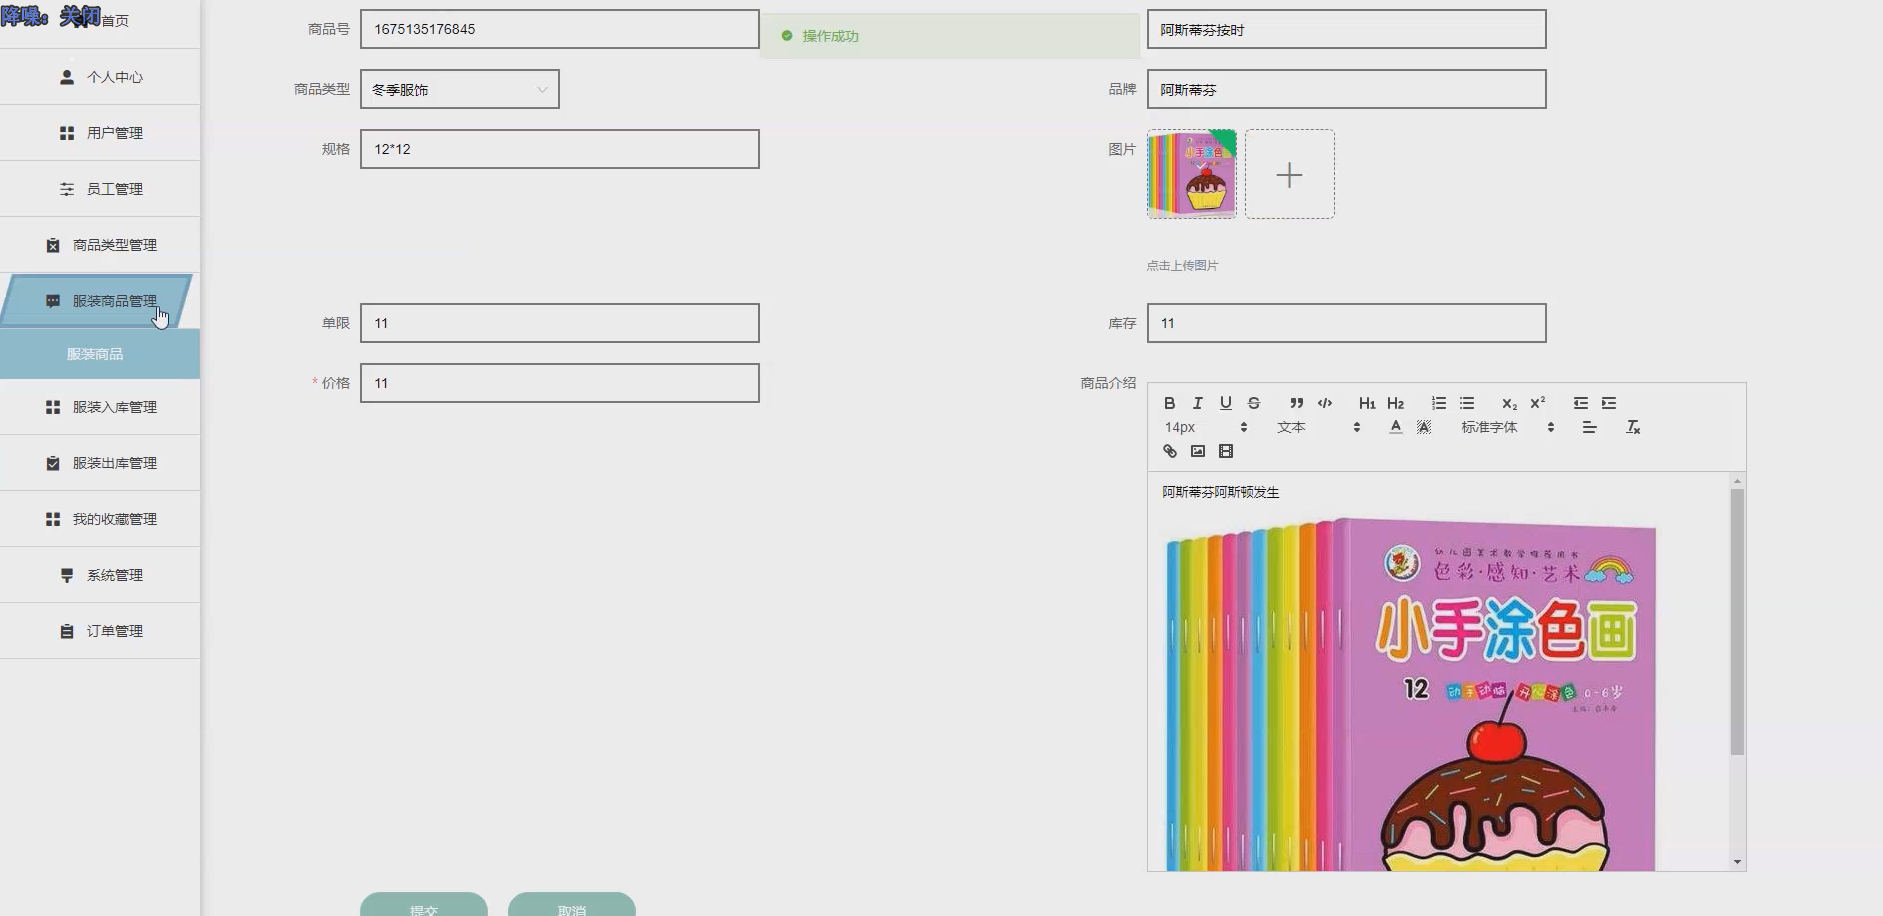Collapse 服装商品管理 sidebar menu
The width and height of the screenshot is (1883, 916).
point(98,301)
